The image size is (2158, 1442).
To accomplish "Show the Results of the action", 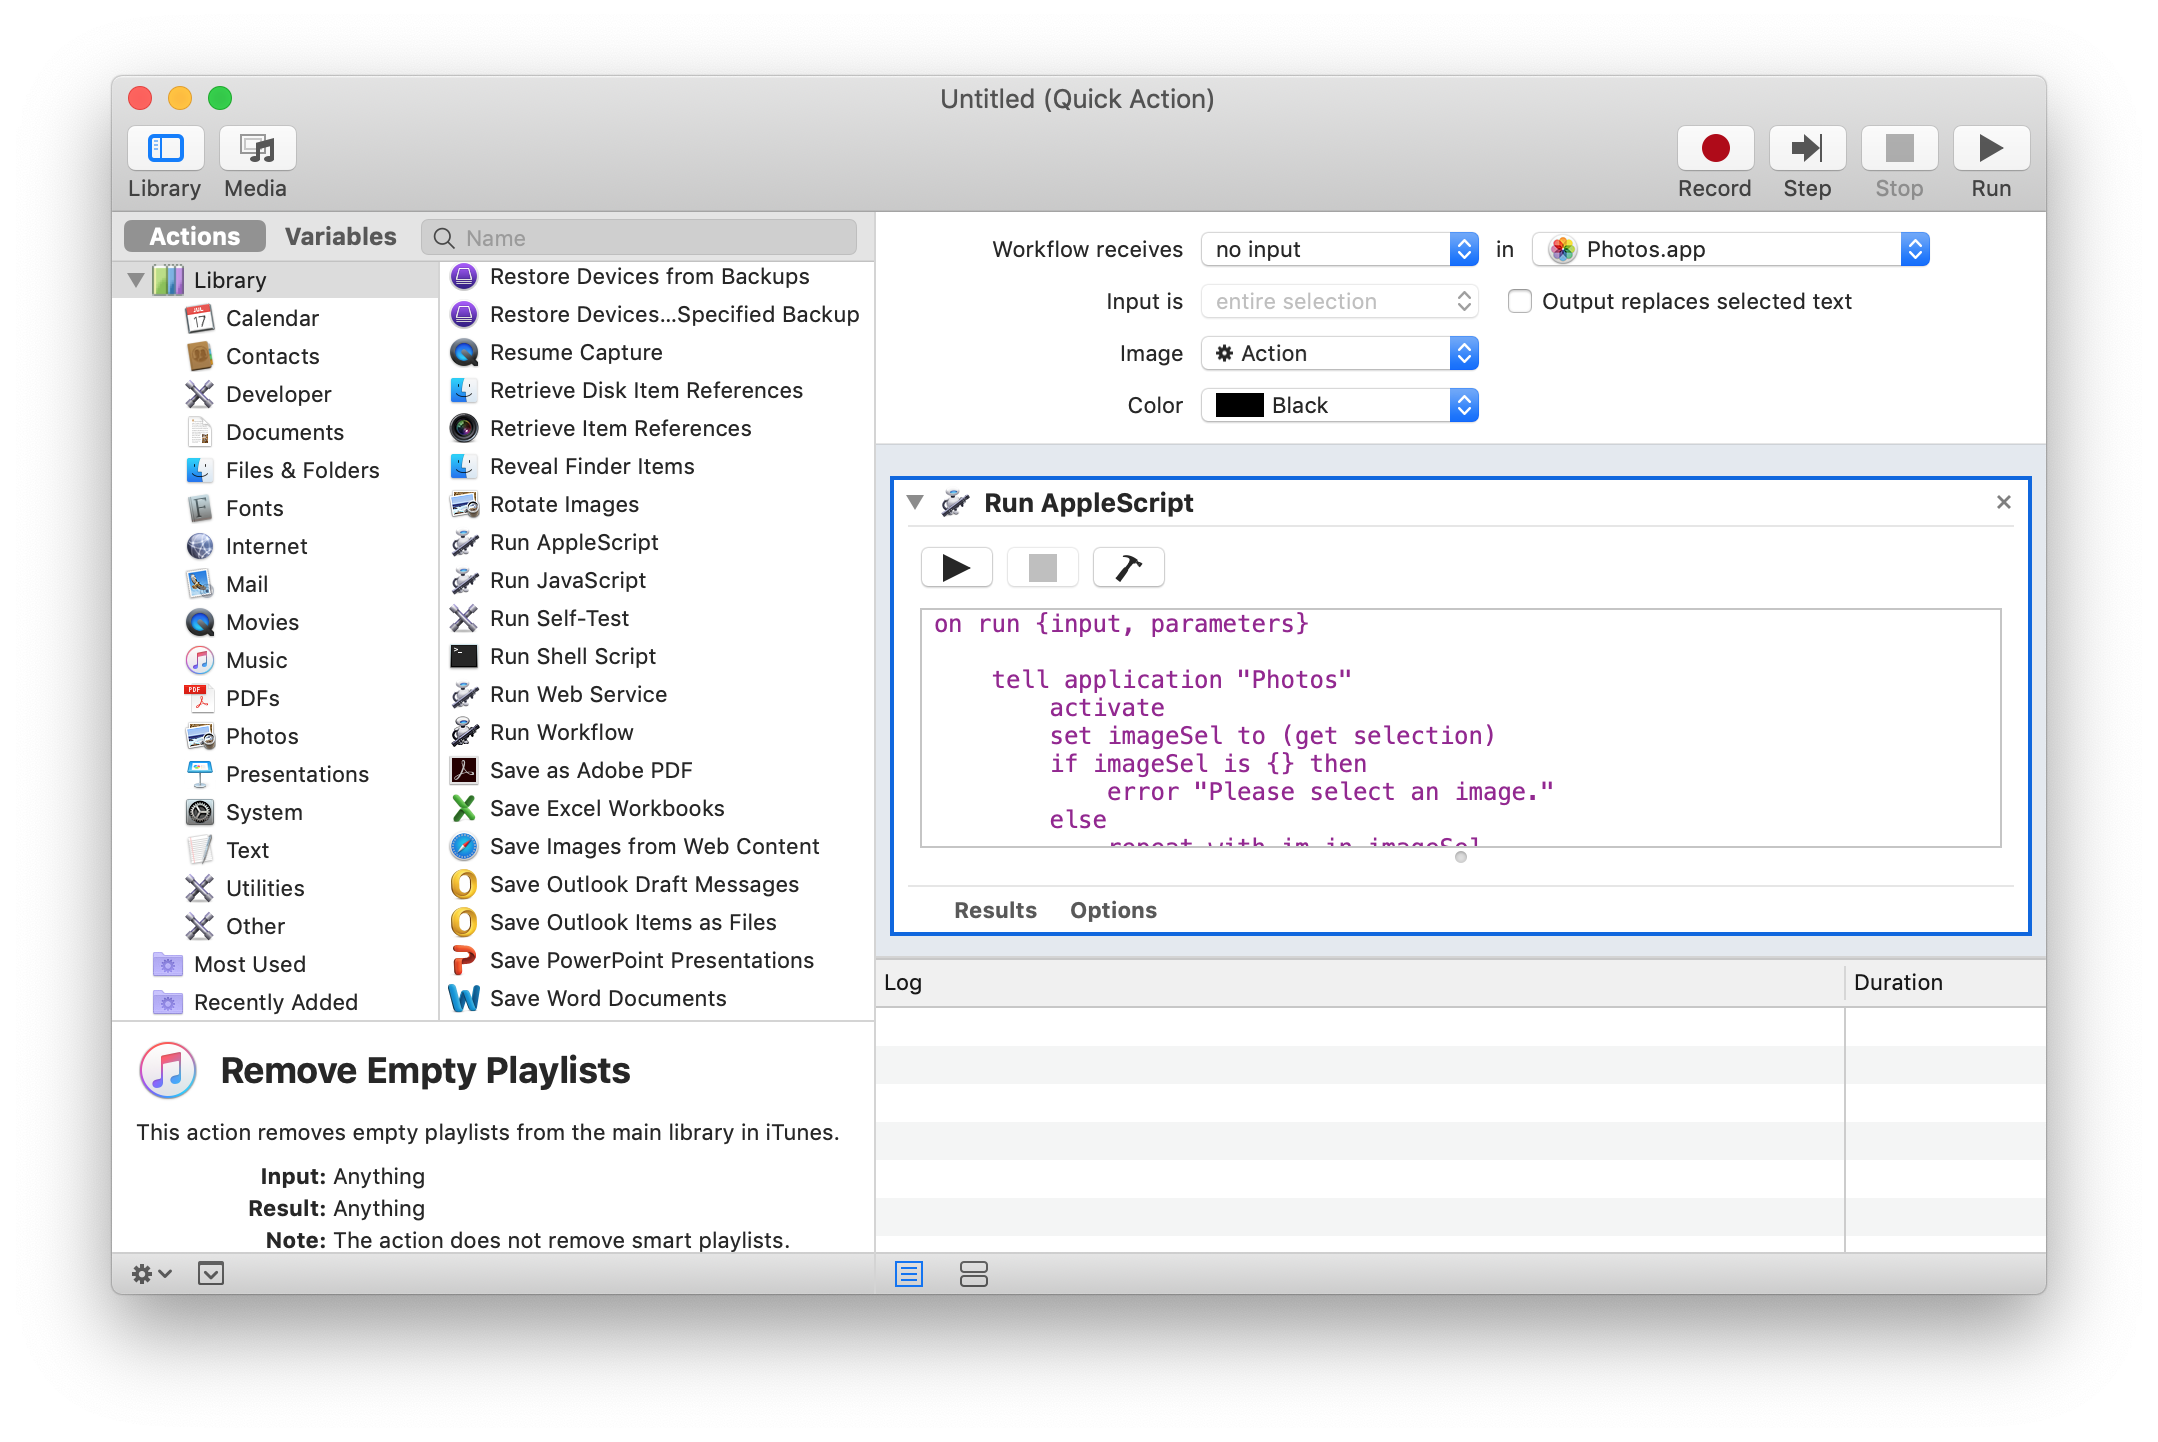I will point(995,910).
